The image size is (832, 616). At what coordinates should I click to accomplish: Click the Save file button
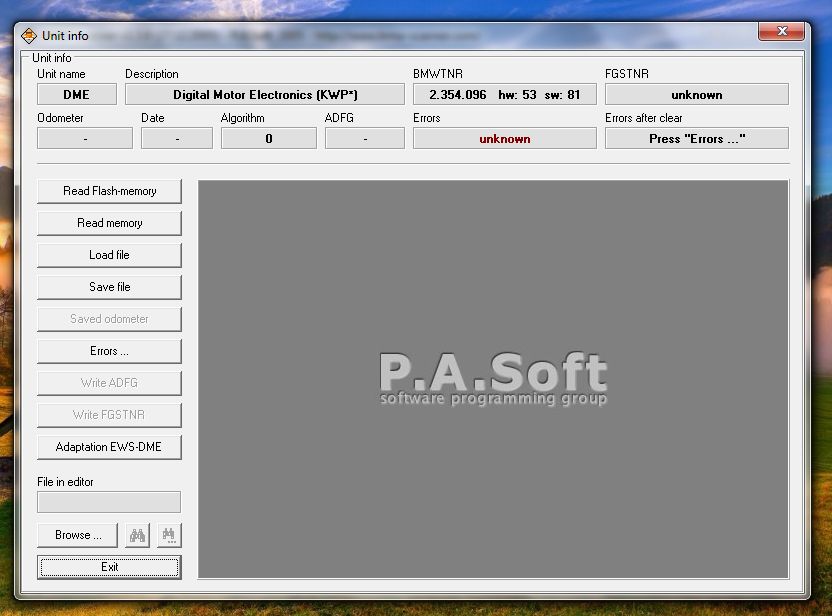109,287
